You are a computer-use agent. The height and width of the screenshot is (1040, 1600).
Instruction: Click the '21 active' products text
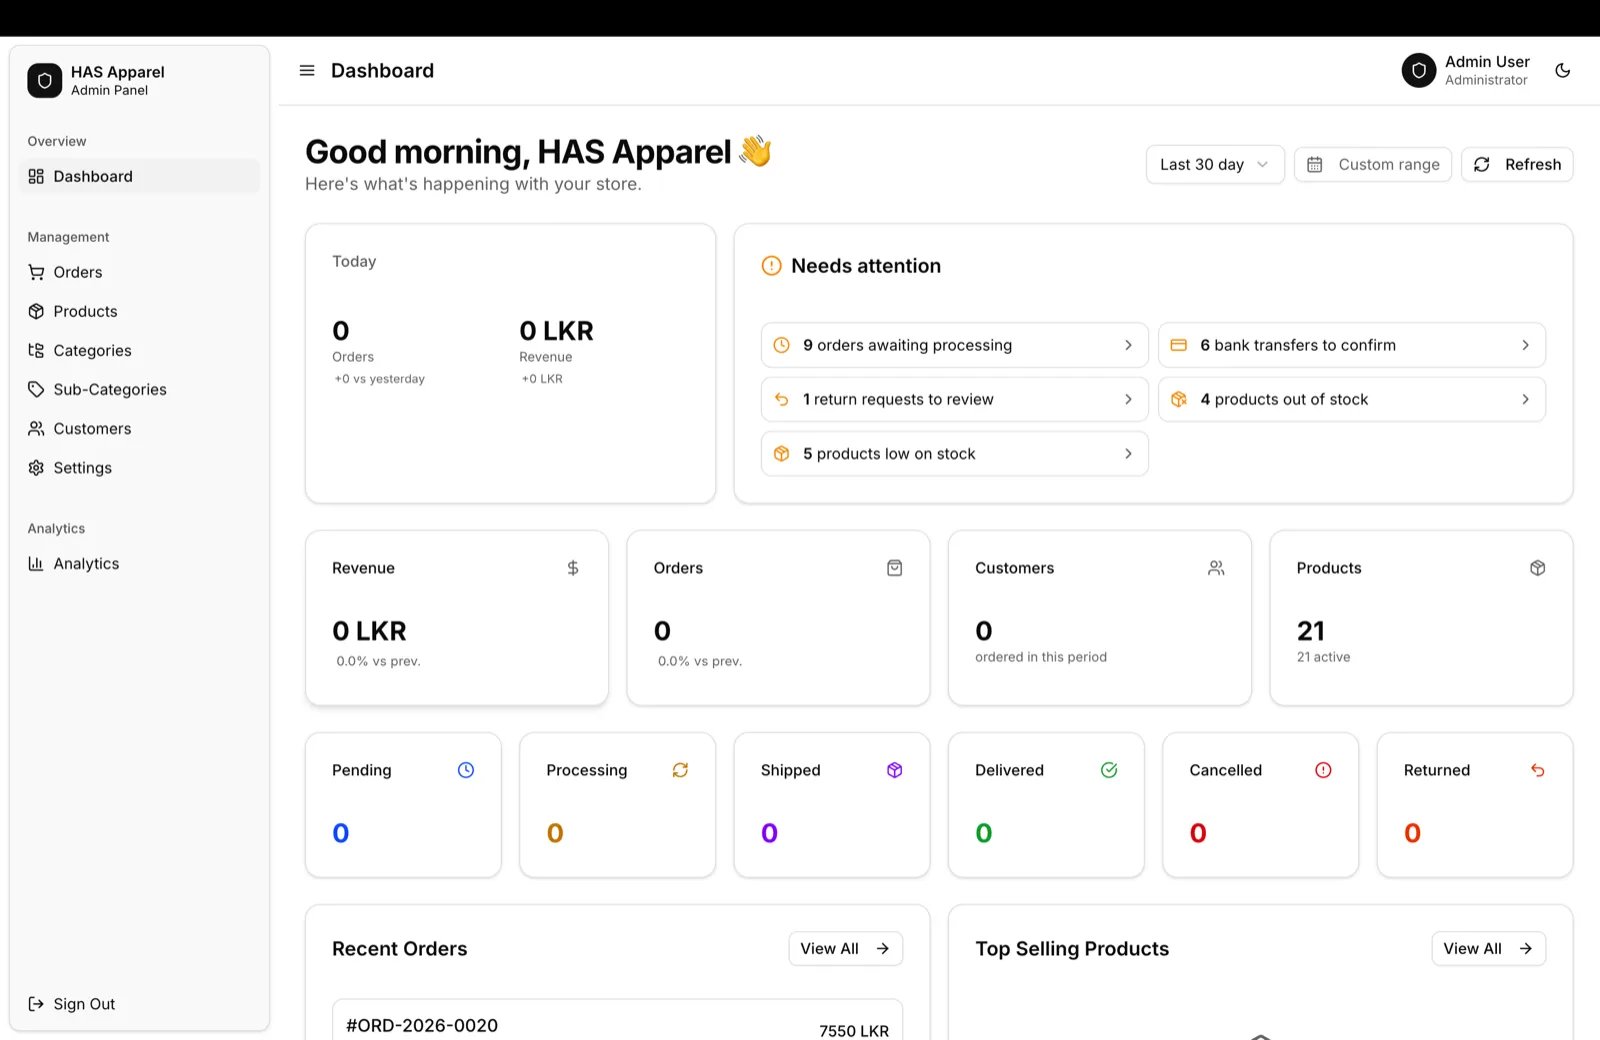[x=1323, y=657]
